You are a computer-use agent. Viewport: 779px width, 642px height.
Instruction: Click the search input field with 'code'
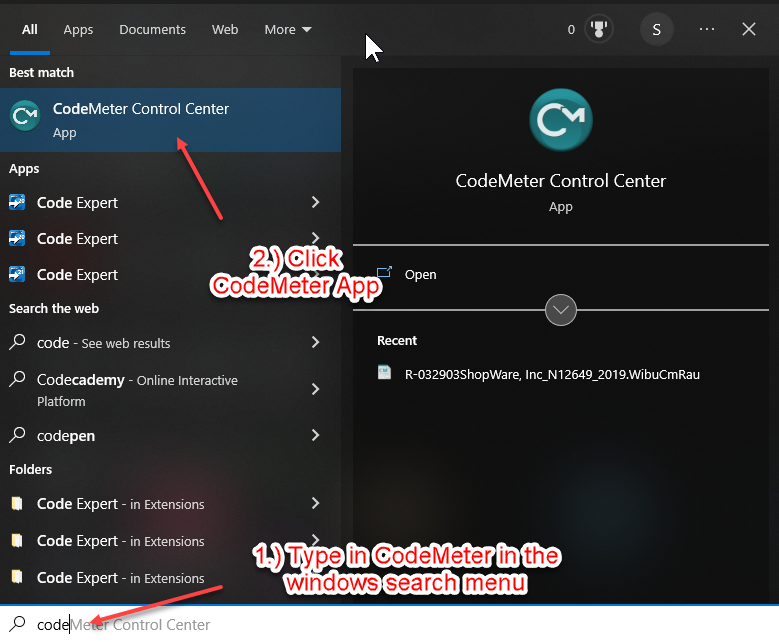tap(390, 624)
